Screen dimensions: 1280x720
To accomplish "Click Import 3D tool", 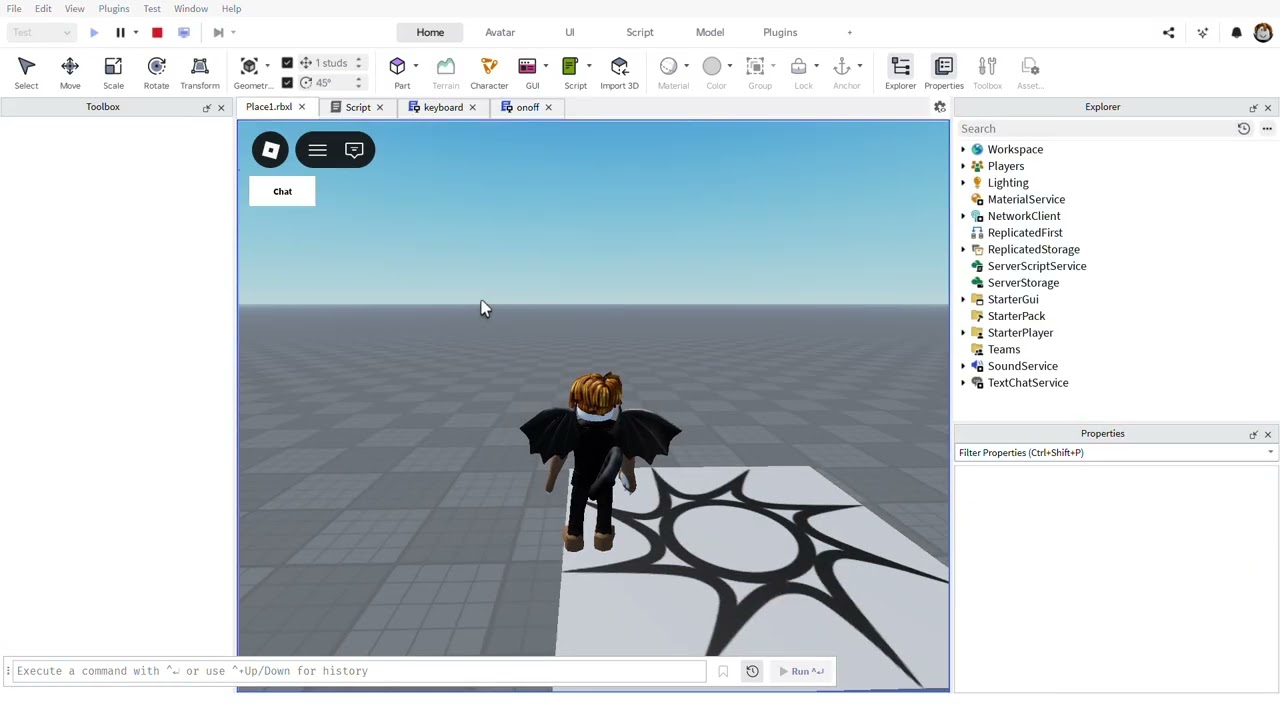I will pyautogui.click(x=619, y=72).
